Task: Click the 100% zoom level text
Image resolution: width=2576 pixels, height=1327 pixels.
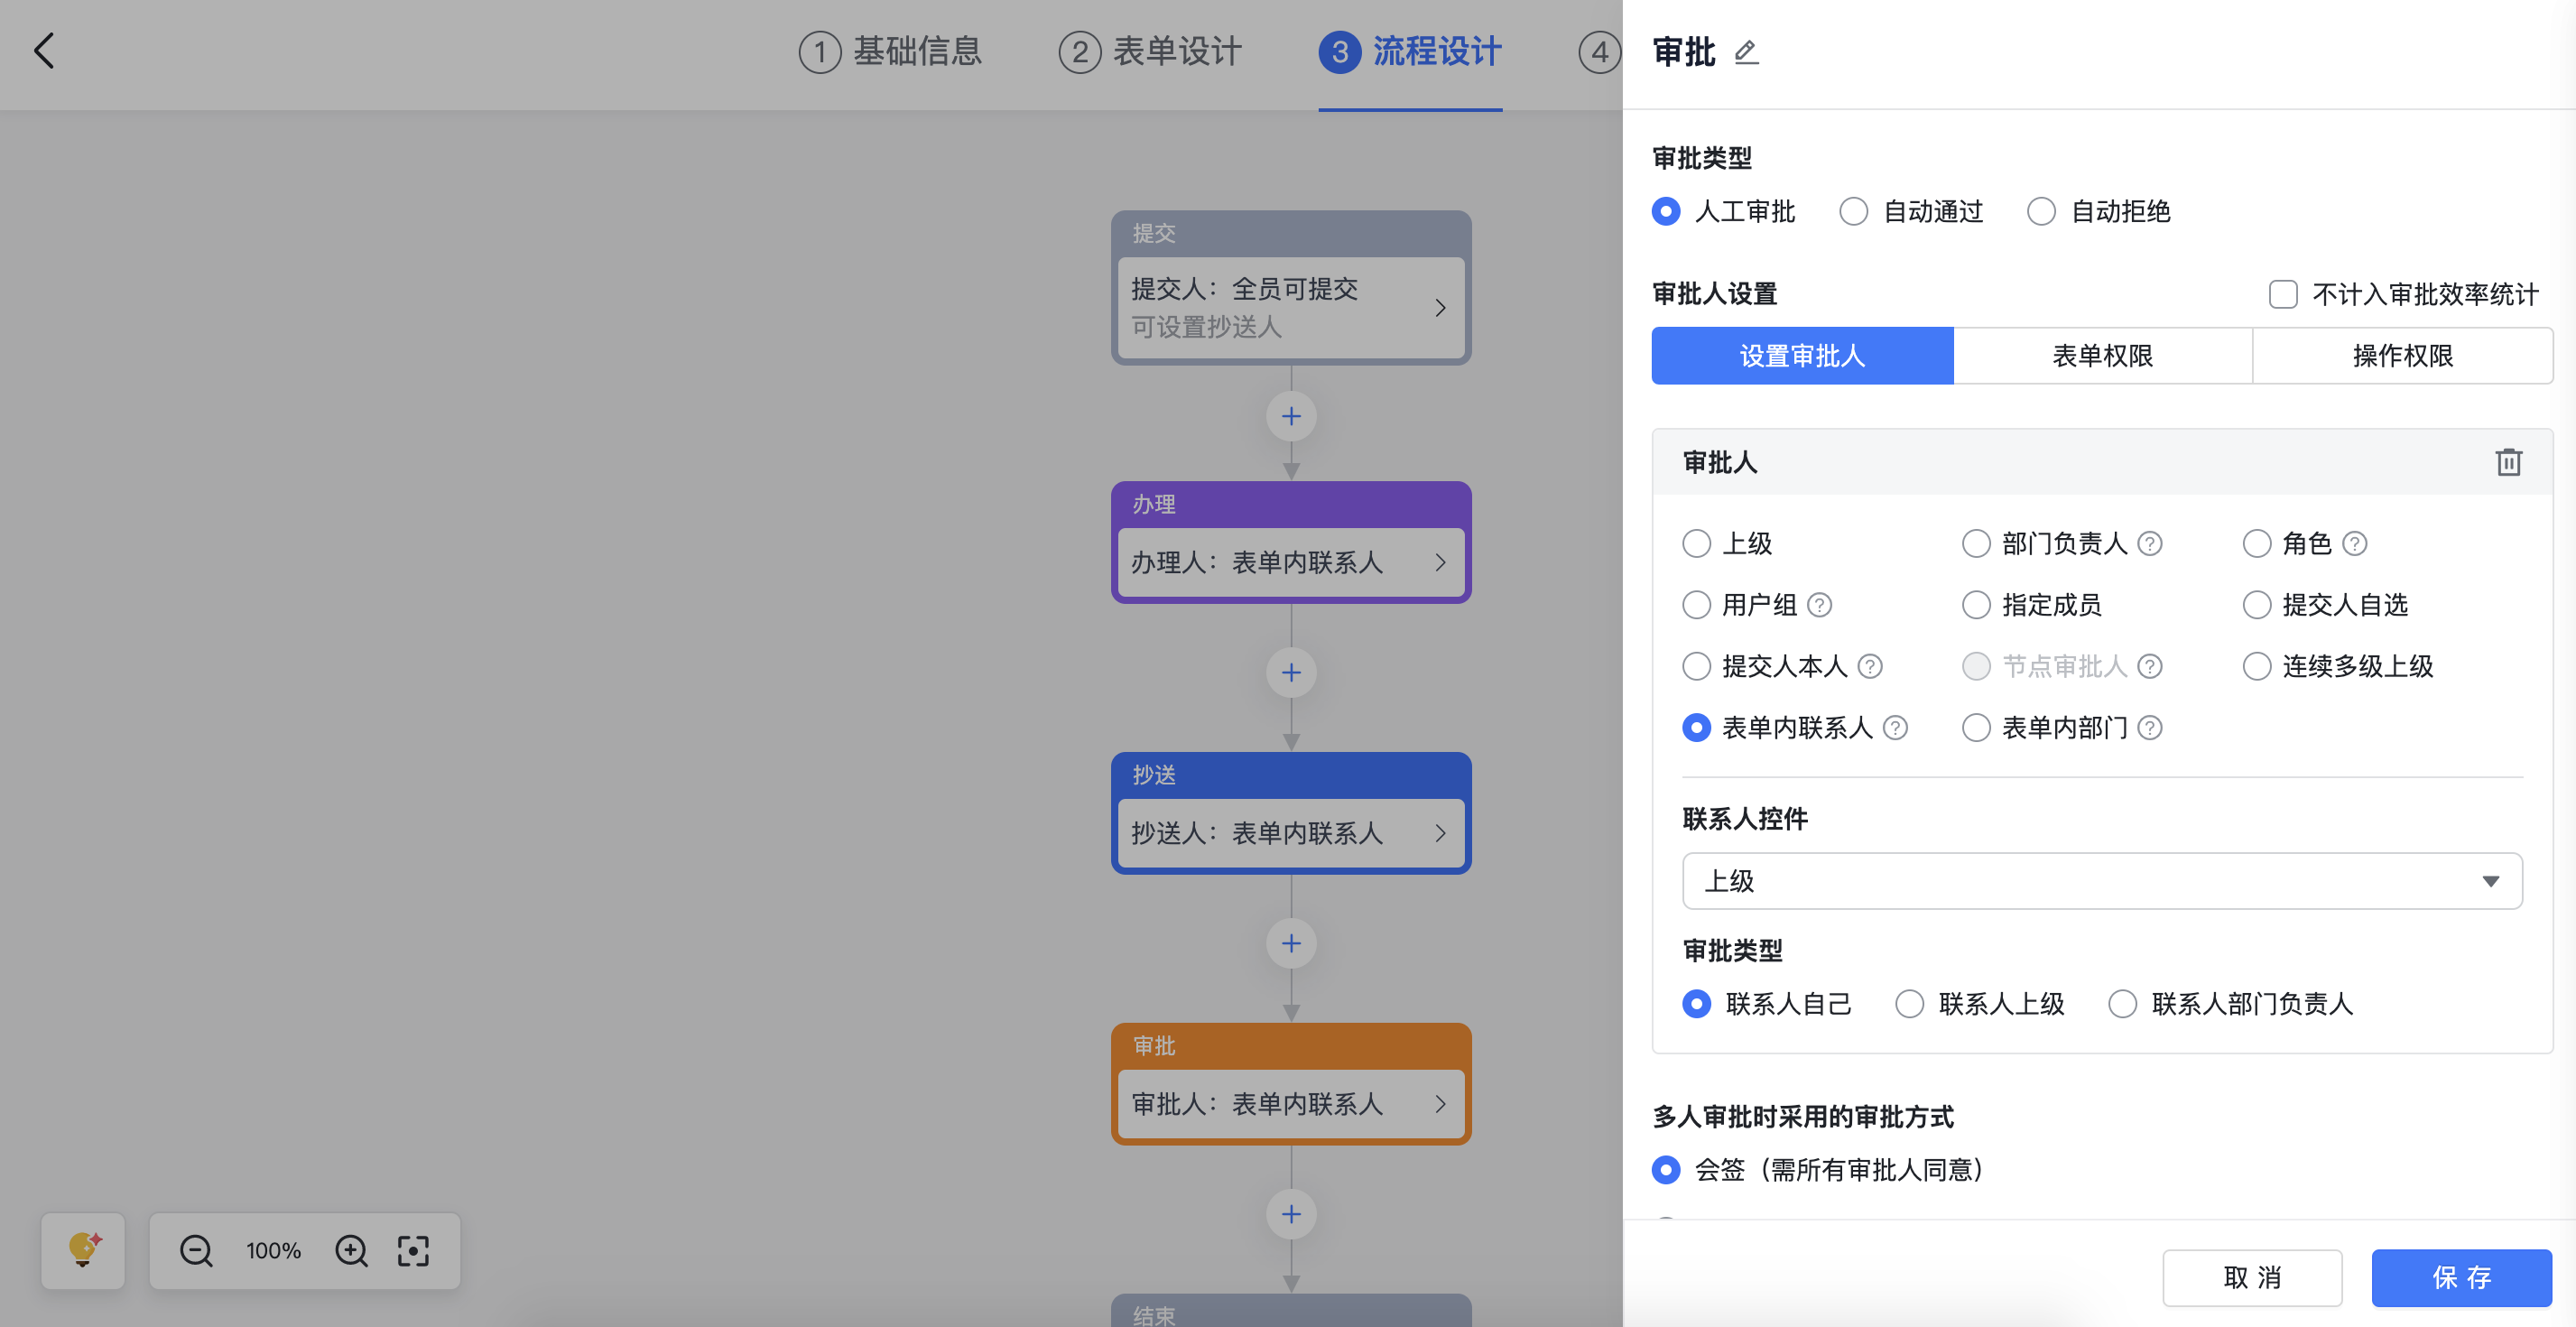Action: coord(273,1250)
